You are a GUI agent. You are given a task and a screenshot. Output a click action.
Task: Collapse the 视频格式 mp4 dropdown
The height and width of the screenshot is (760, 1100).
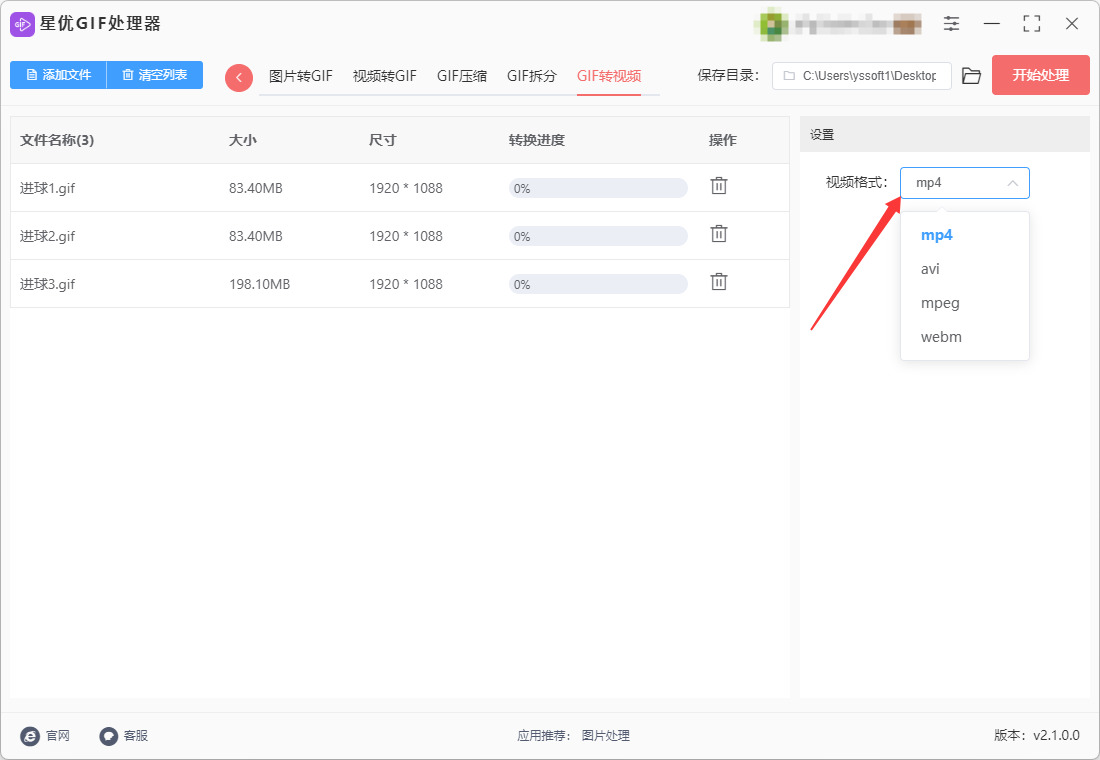tap(965, 183)
